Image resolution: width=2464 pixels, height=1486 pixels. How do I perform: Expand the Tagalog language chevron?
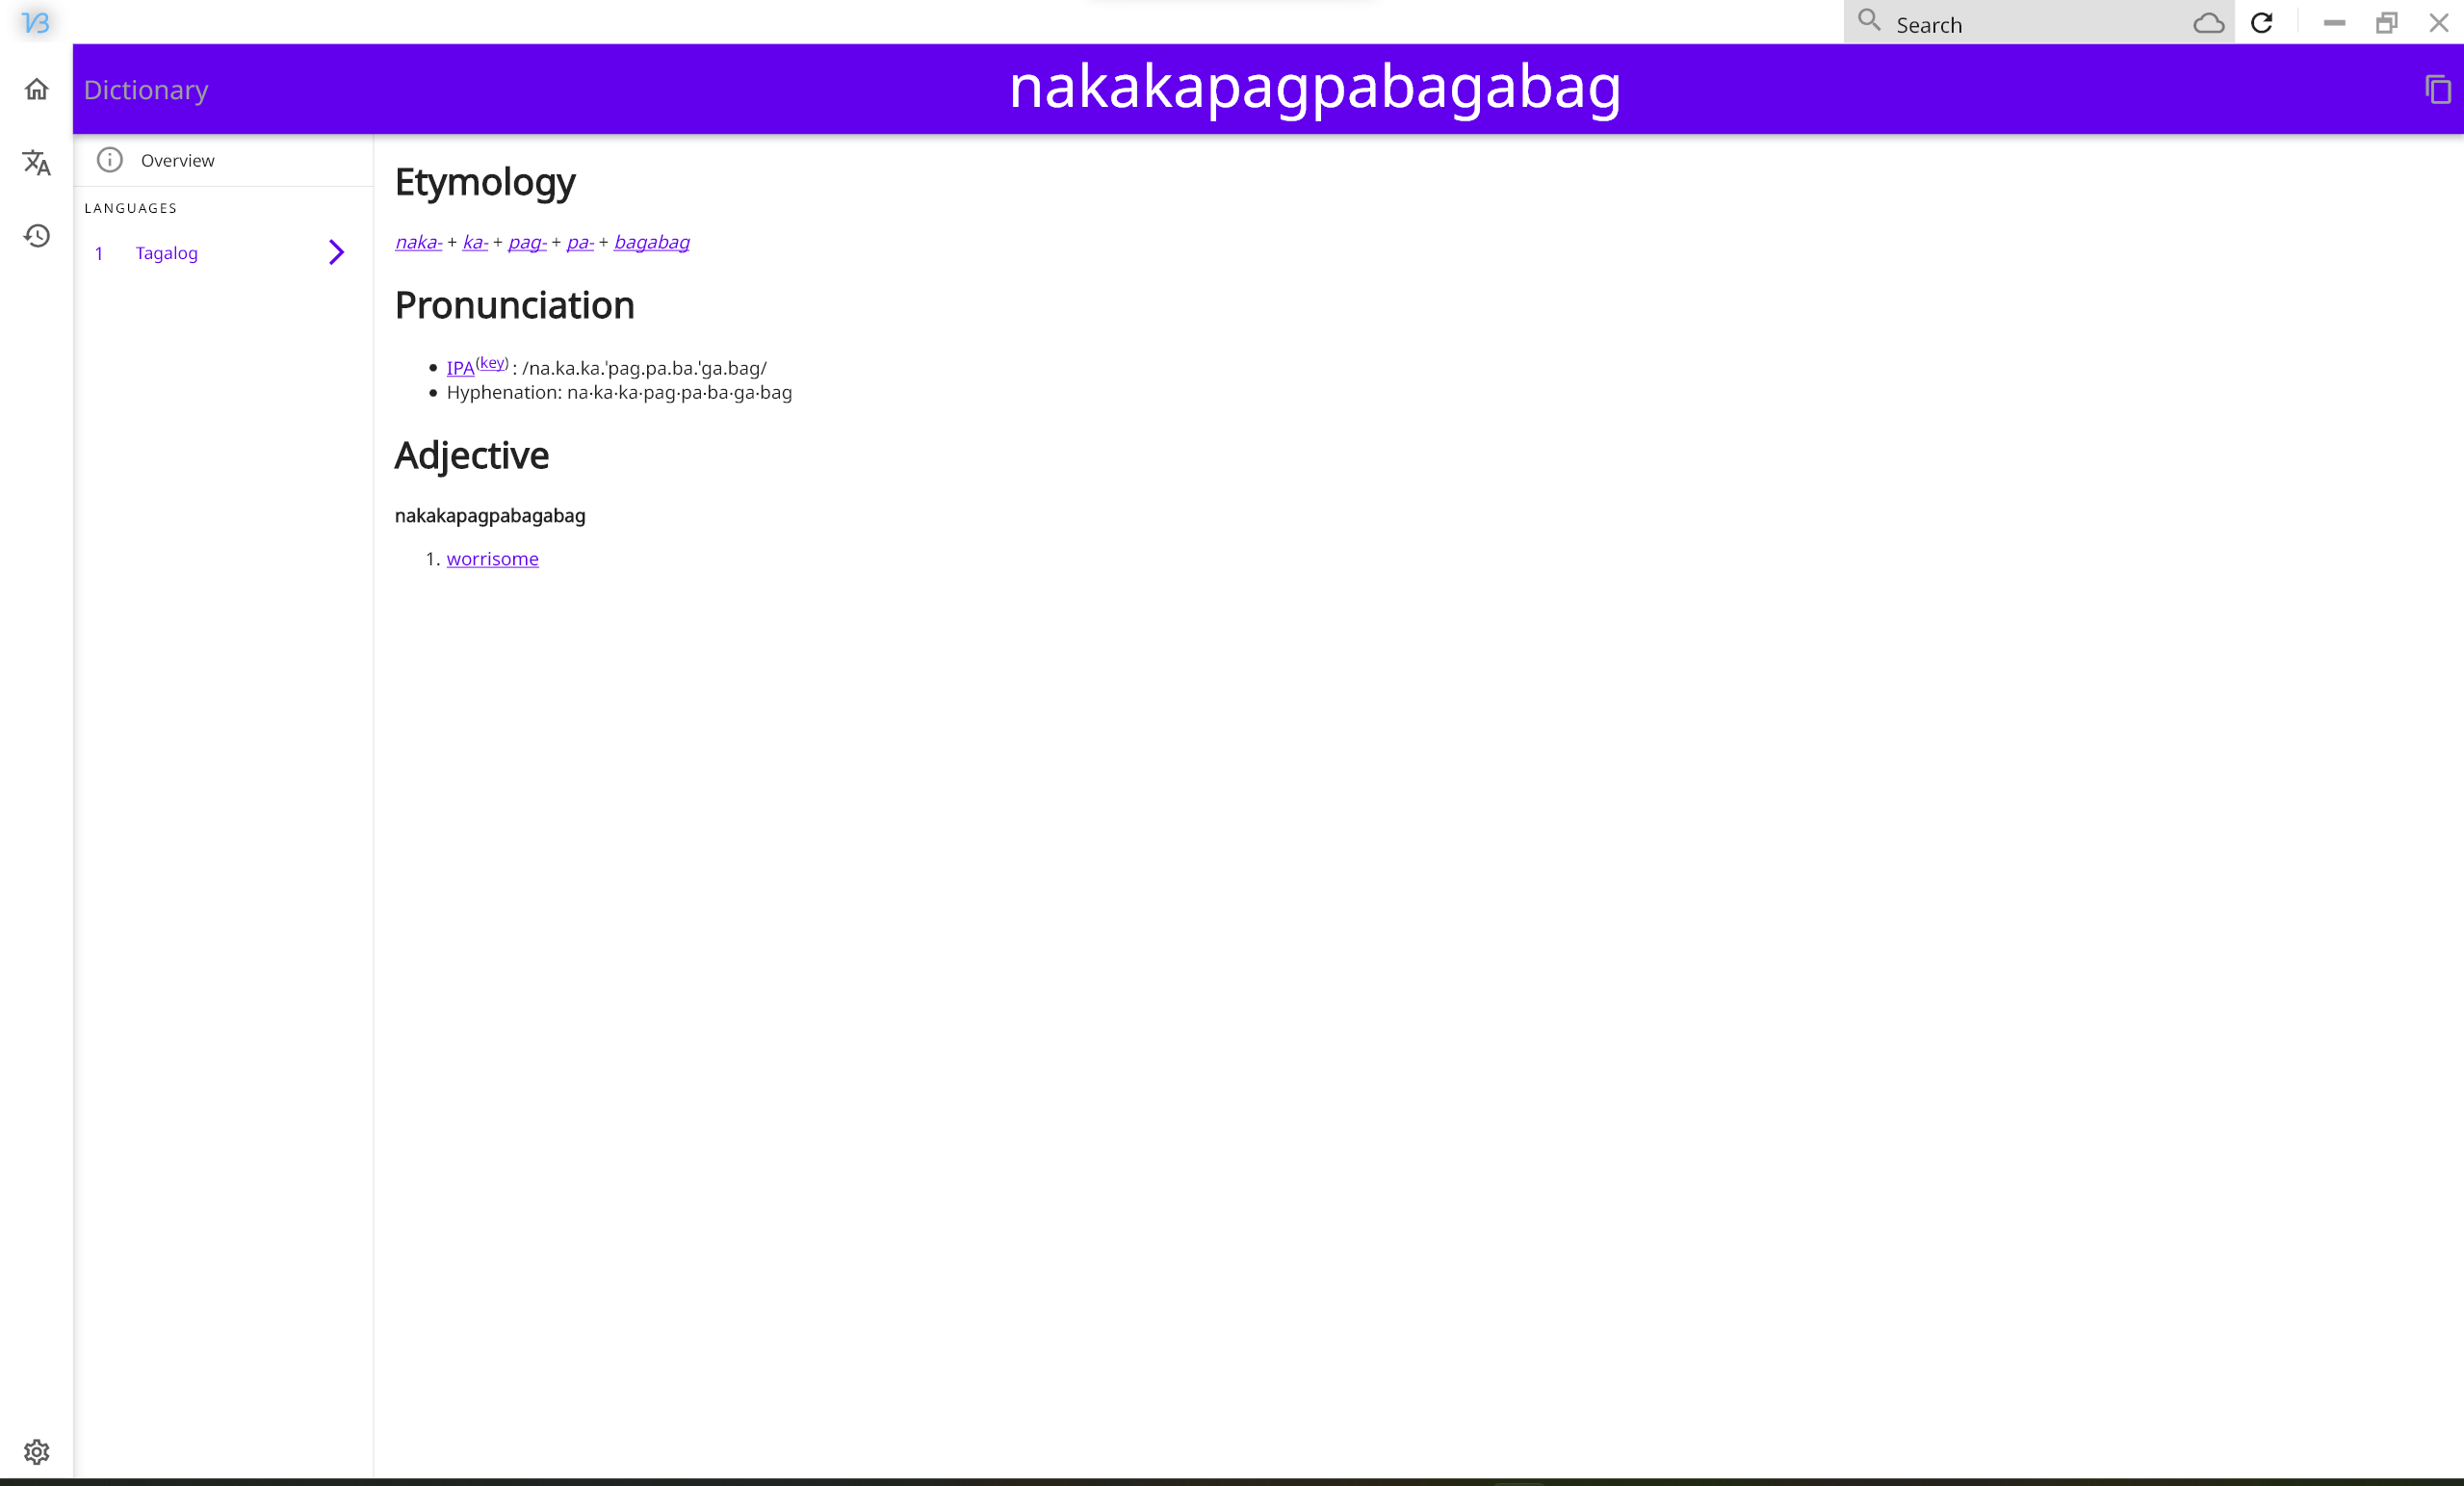tap(336, 252)
